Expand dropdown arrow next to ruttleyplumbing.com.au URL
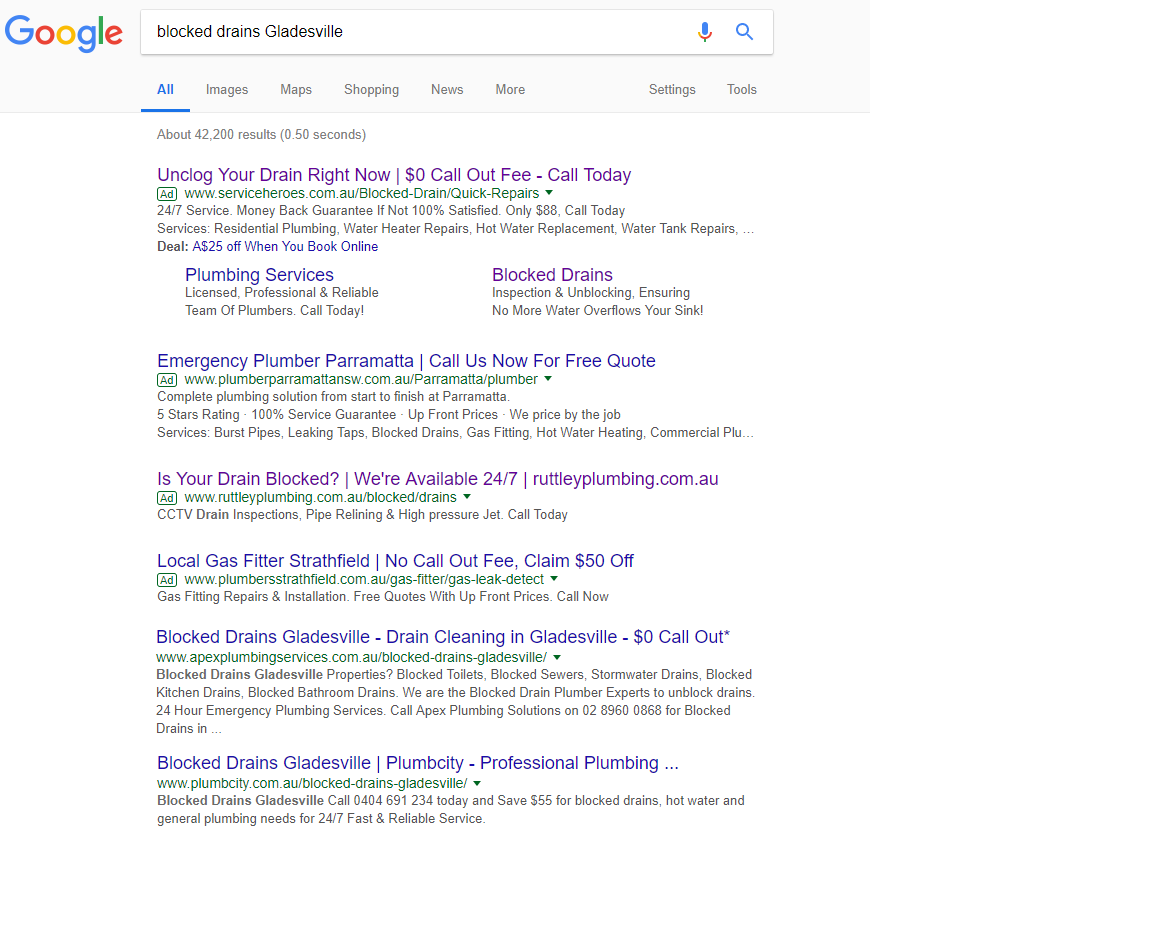1156x938 pixels. click(467, 496)
